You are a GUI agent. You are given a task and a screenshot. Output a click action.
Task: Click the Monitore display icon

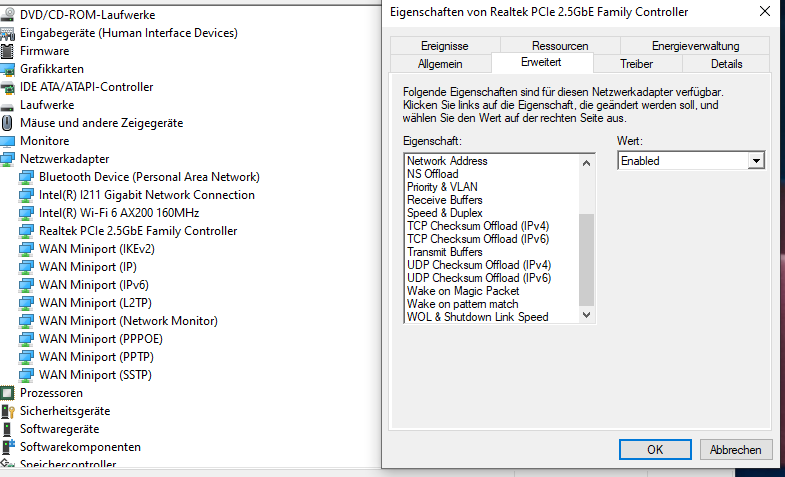point(8,141)
